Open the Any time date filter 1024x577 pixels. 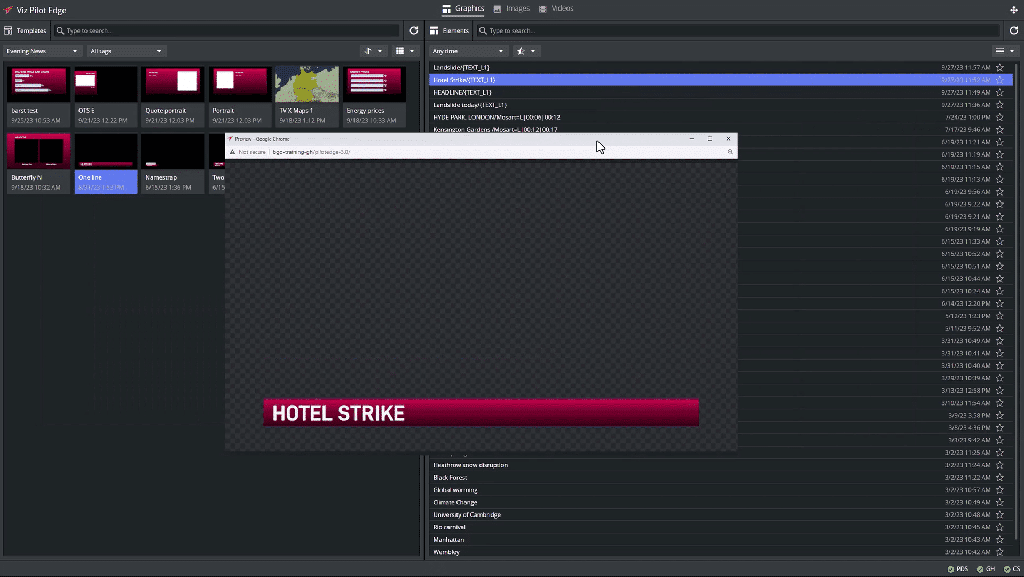[x=468, y=51]
